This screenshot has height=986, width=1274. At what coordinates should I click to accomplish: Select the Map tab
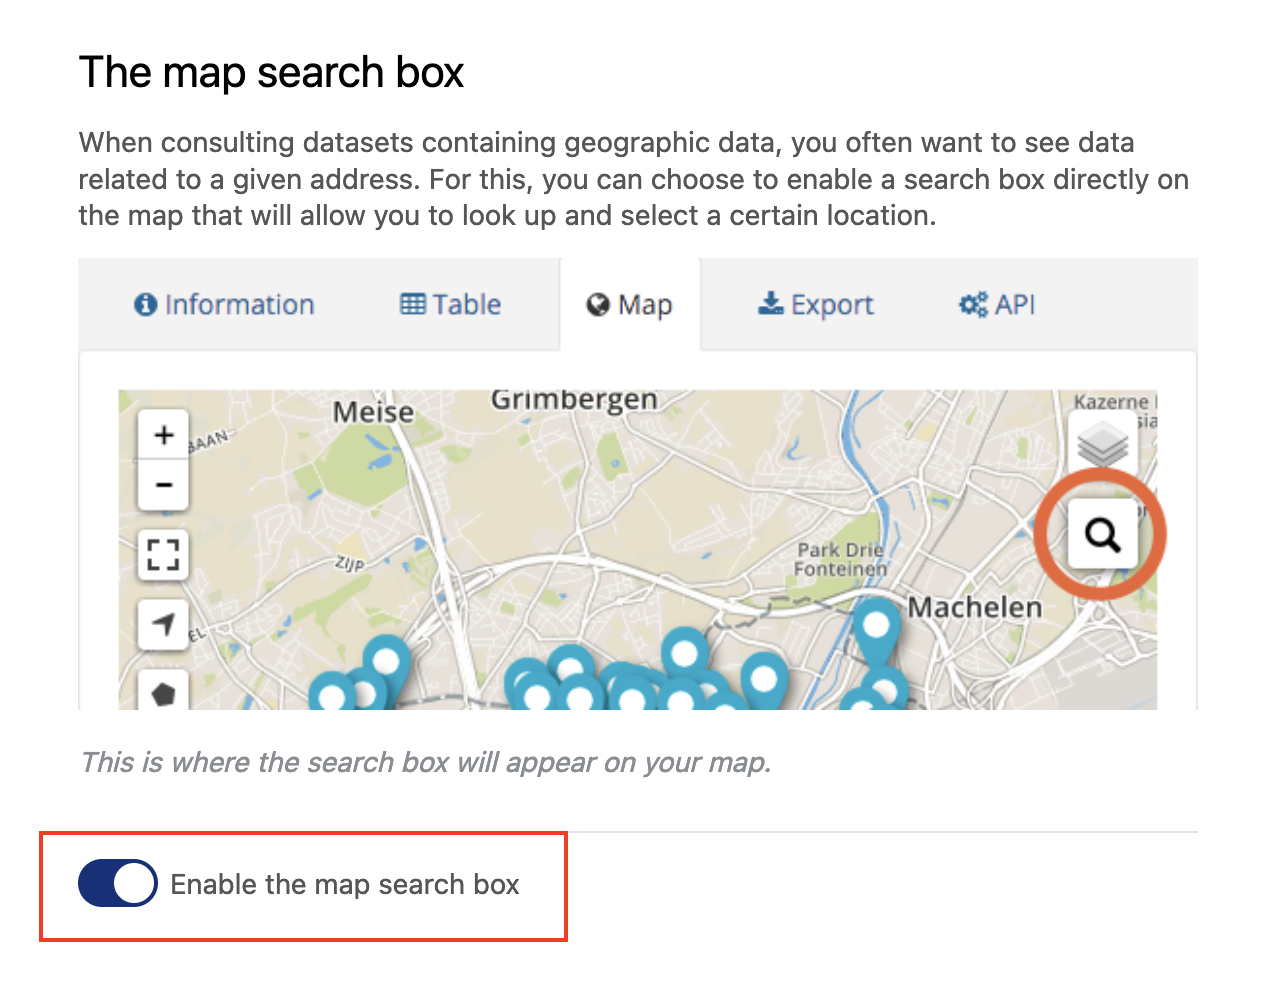click(630, 305)
